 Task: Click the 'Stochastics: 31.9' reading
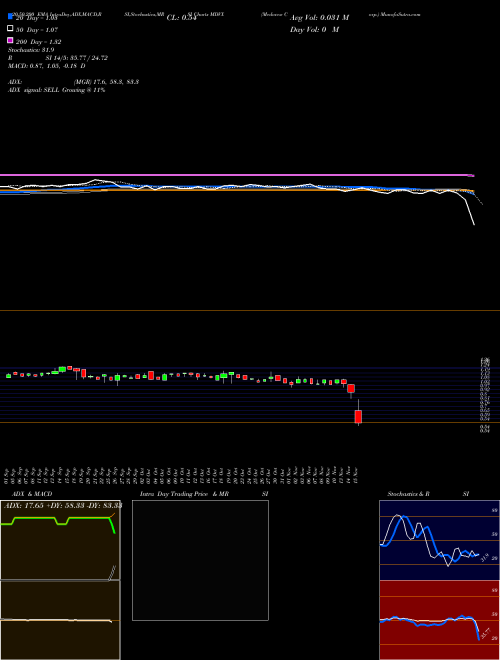coord(31,50)
